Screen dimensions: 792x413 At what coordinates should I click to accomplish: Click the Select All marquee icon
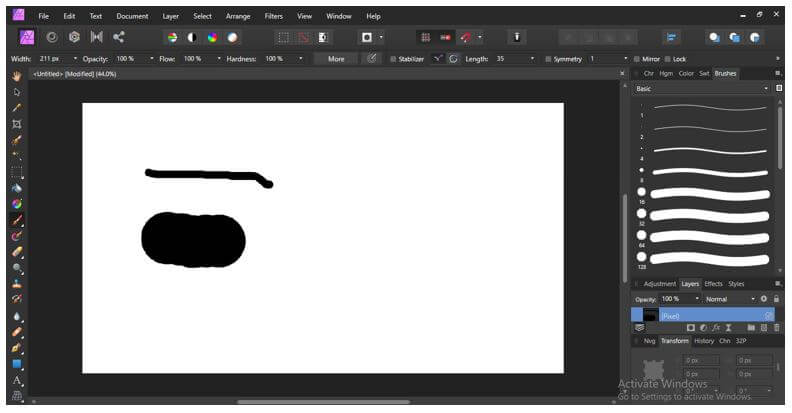[284, 37]
